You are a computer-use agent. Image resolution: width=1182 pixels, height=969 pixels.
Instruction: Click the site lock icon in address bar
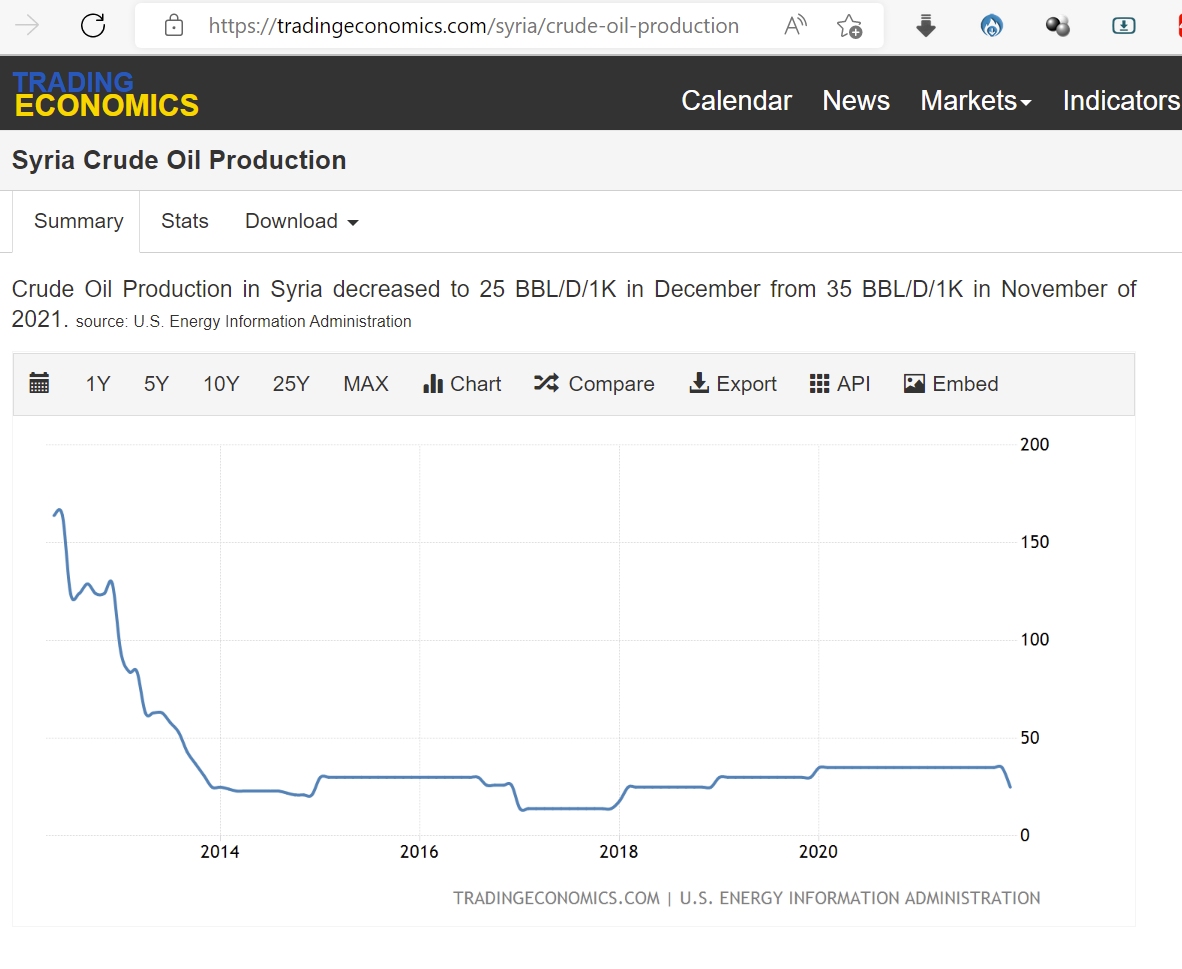coord(174,26)
